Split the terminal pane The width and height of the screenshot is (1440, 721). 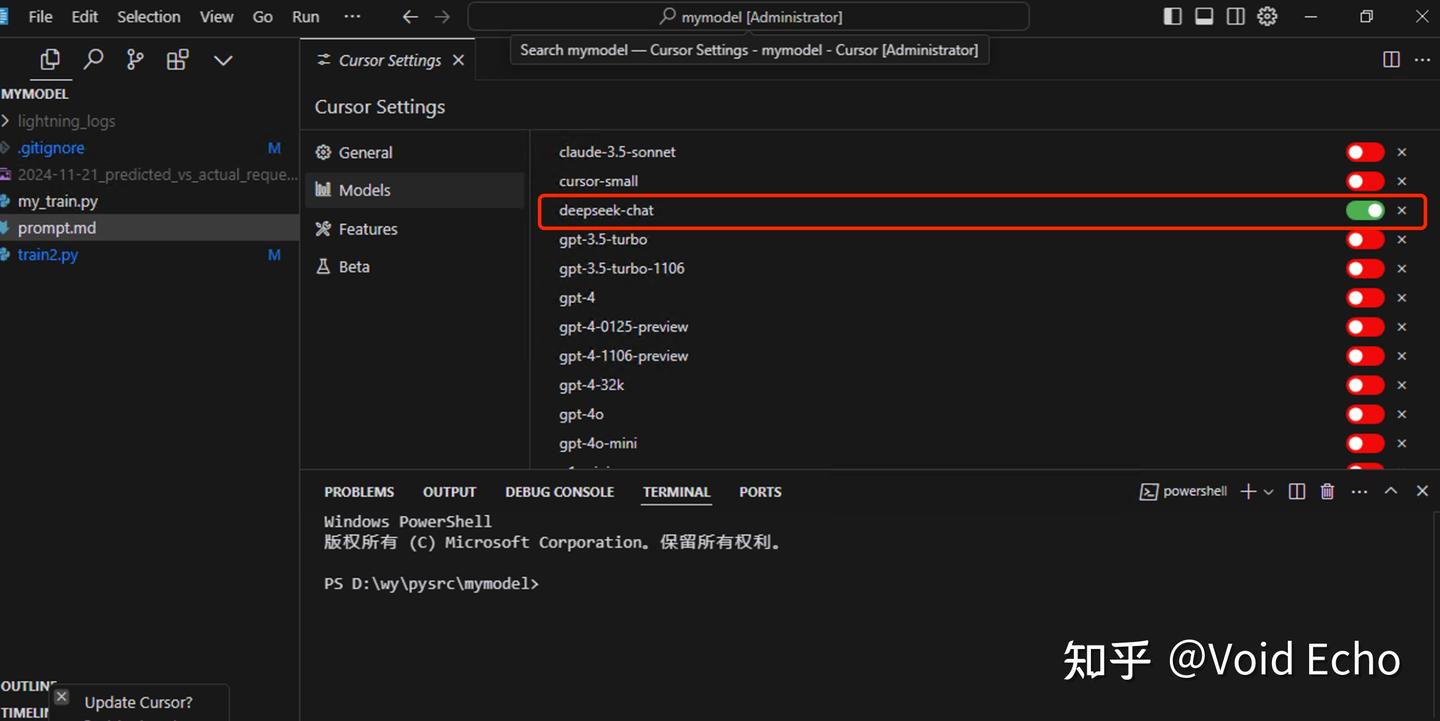tap(1297, 491)
